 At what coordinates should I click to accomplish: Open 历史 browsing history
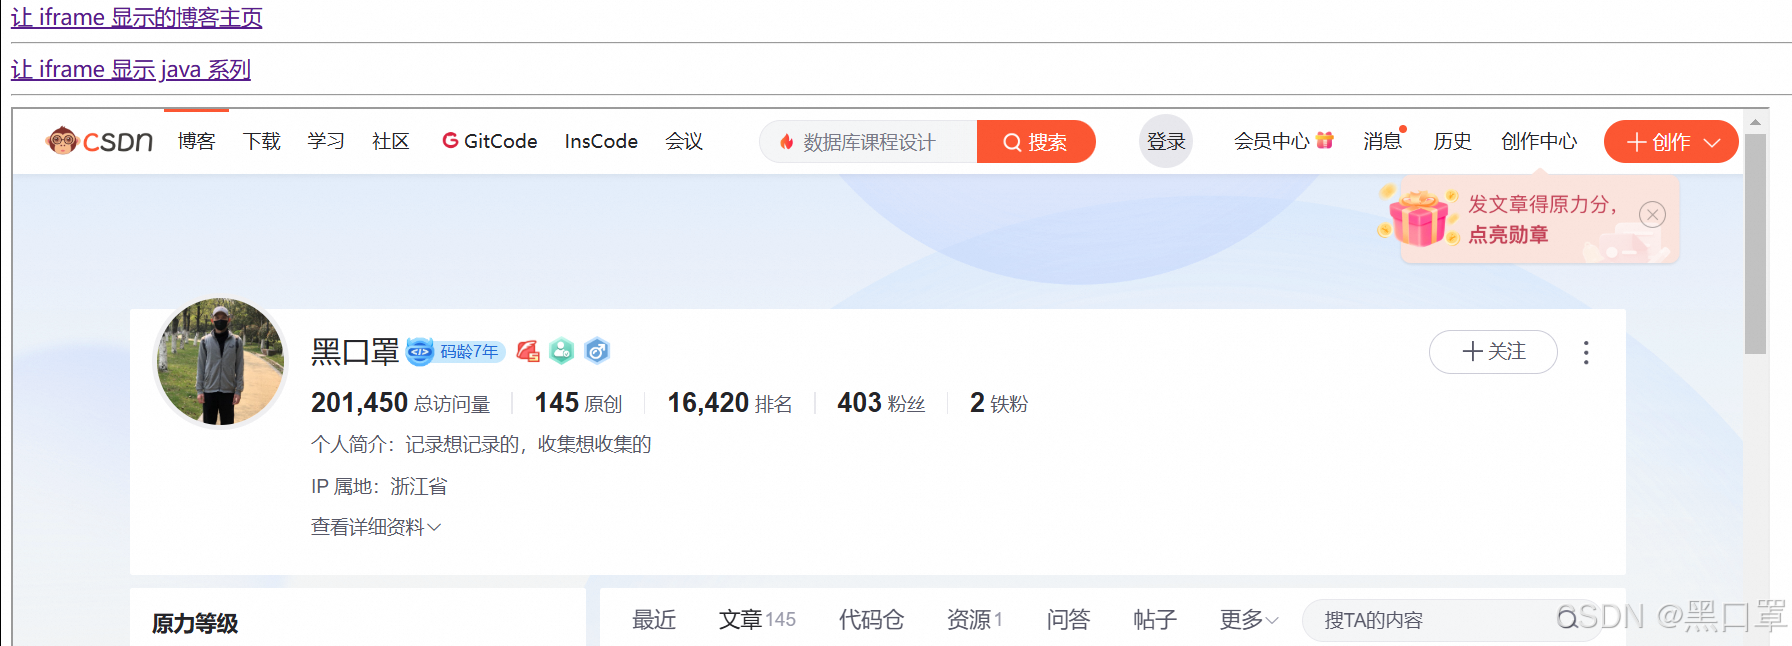click(1452, 141)
